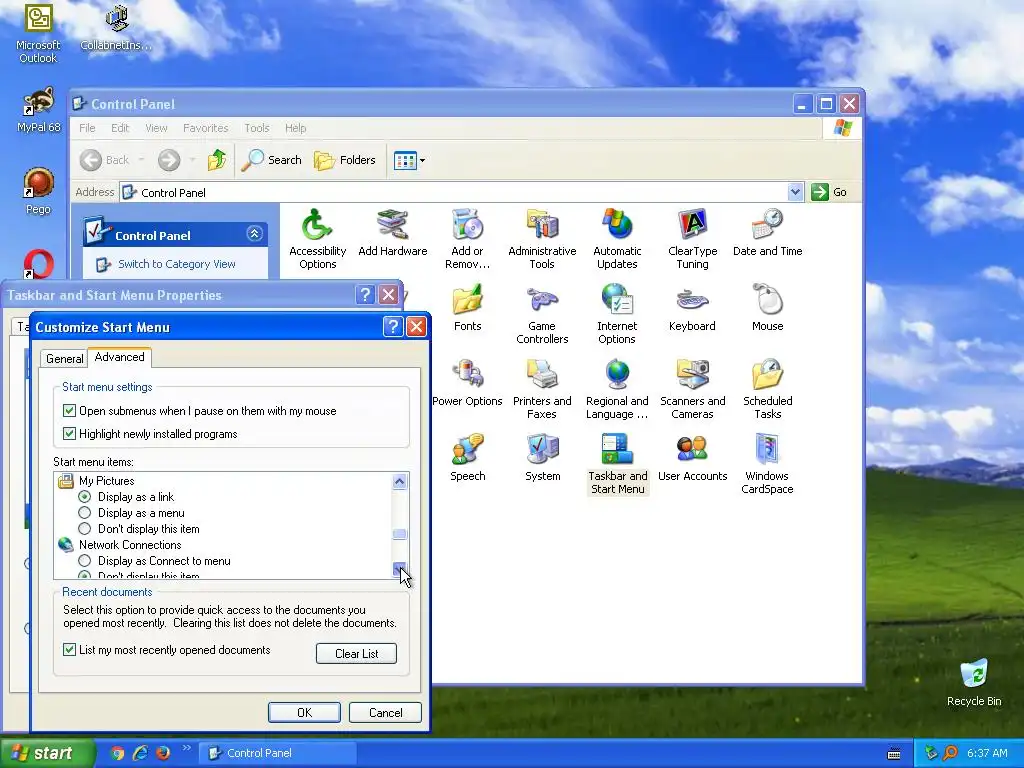The width and height of the screenshot is (1024, 768).
Task: Toggle List my most recently opened documents
Action: point(69,650)
